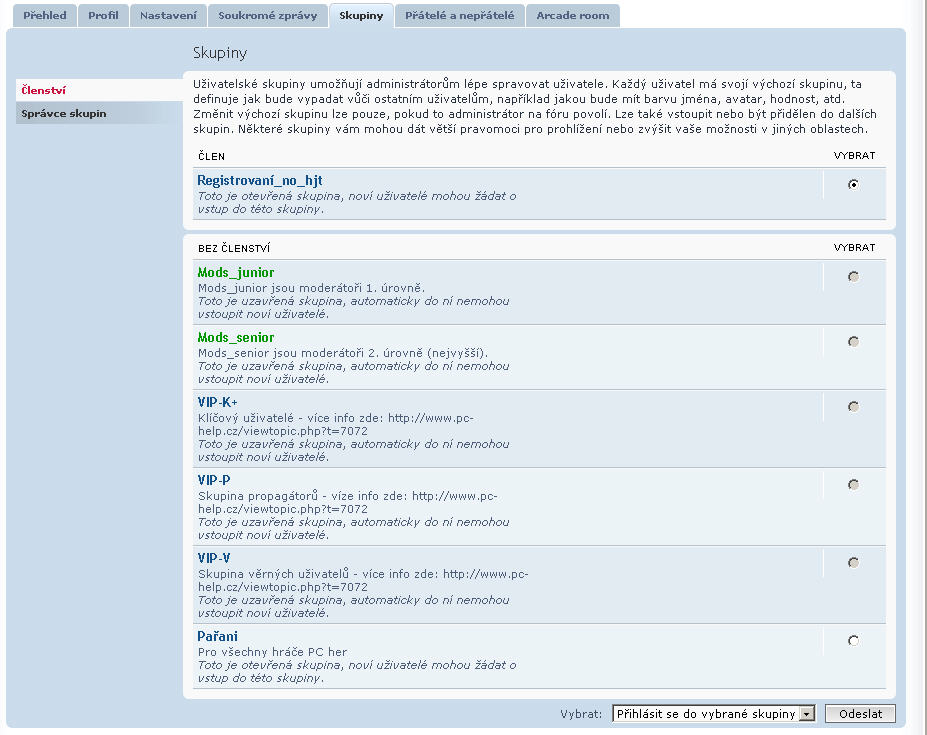This screenshot has width=927, height=735.
Task: Click 'Pro všechny hráče PC her' text
Action: click(273, 652)
